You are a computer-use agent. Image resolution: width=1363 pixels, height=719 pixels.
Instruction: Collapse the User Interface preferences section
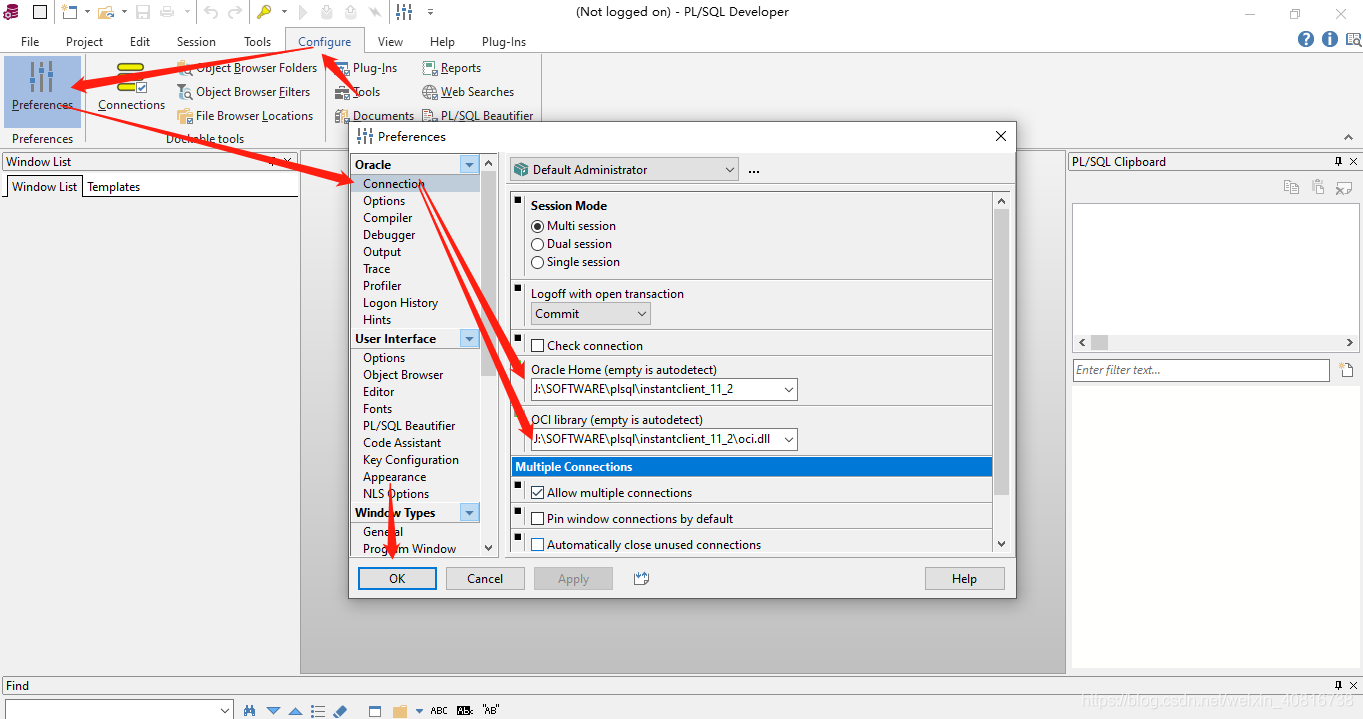point(470,339)
